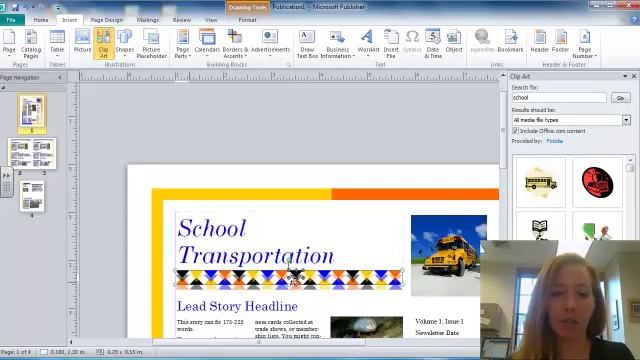Open Catalog Pages tool

[31, 43]
